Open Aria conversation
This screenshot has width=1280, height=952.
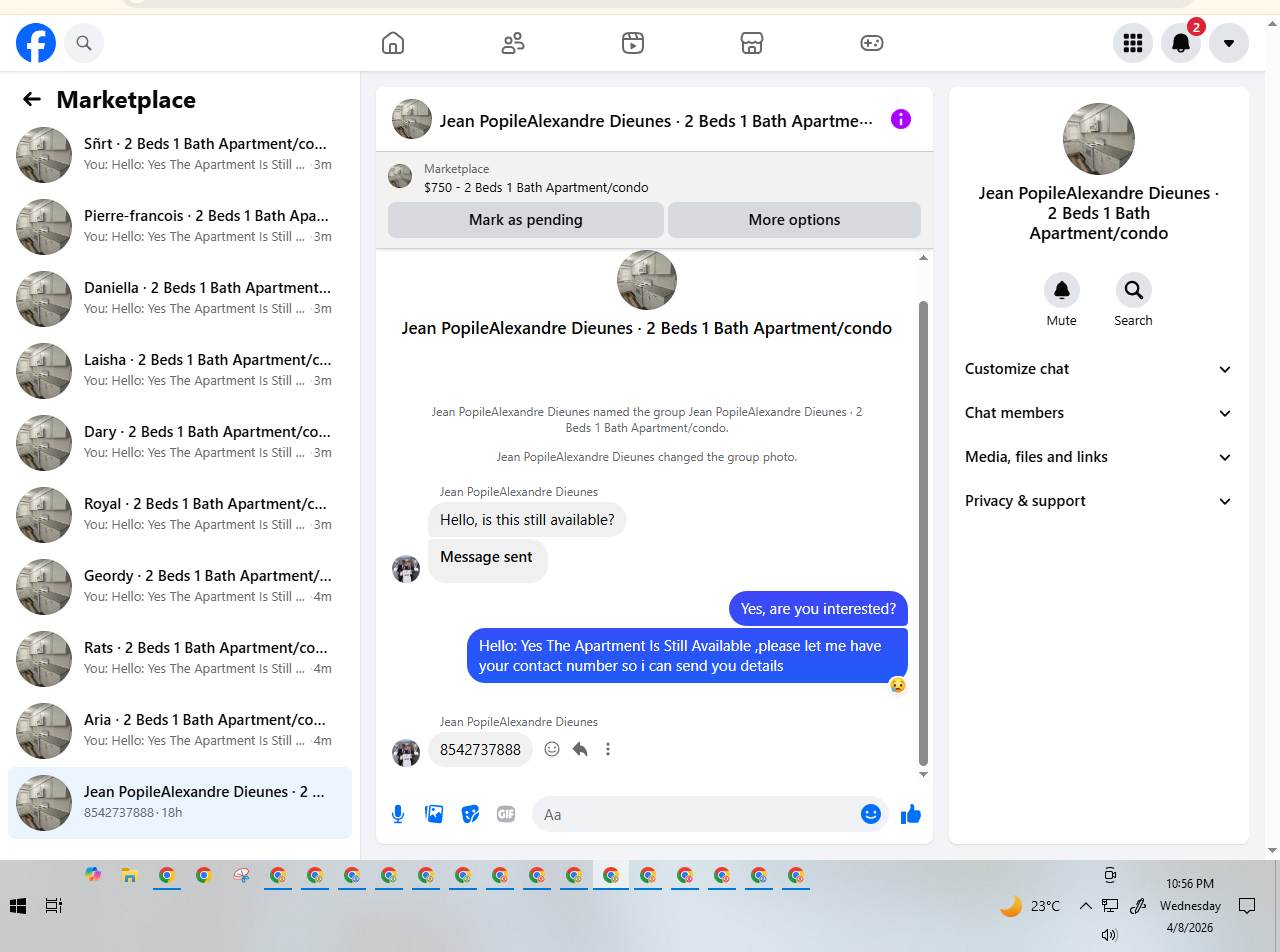click(180, 731)
